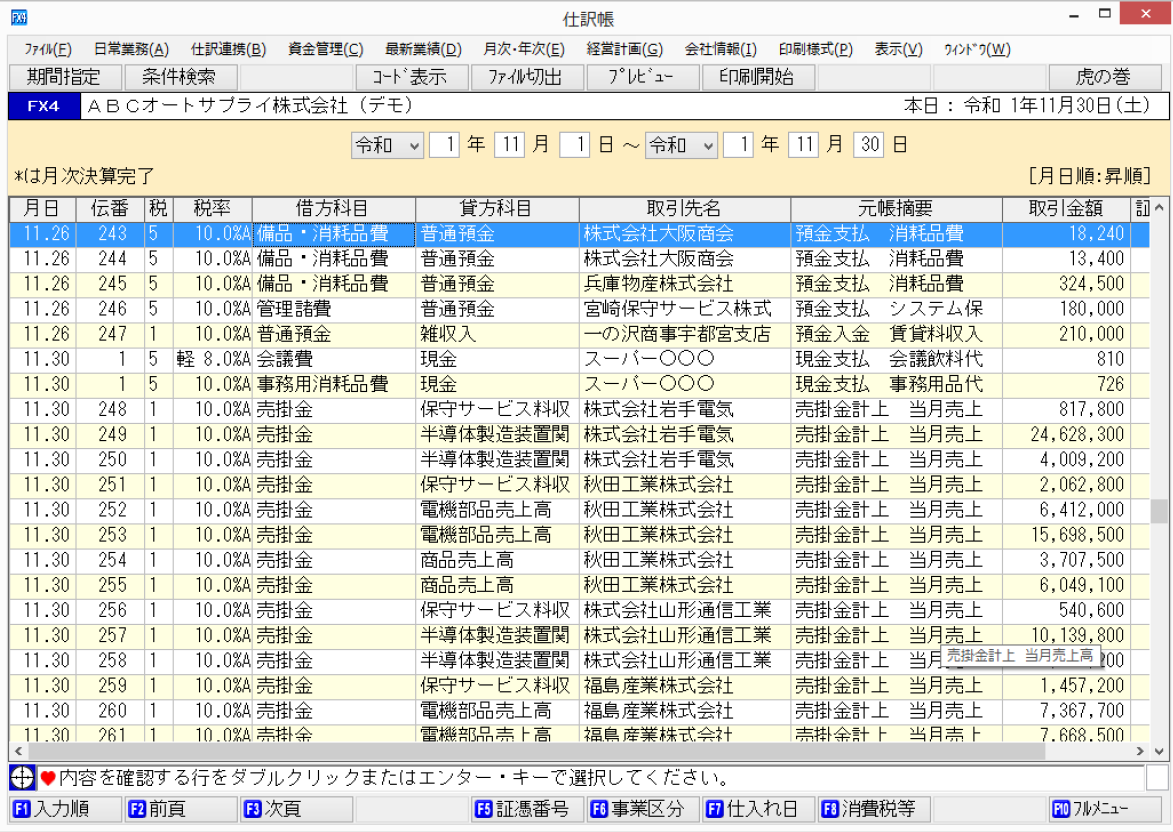Open the ending 令和 era dropdown
This screenshot has height=832, width=1173.
point(681,144)
